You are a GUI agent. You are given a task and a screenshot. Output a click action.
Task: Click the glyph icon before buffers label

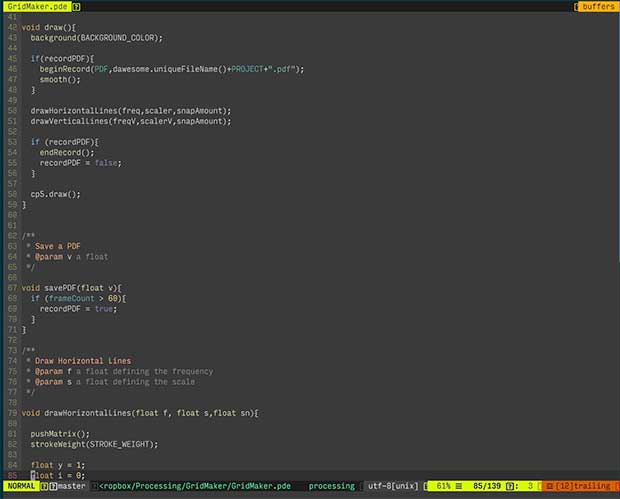pyautogui.click(x=576, y=6)
